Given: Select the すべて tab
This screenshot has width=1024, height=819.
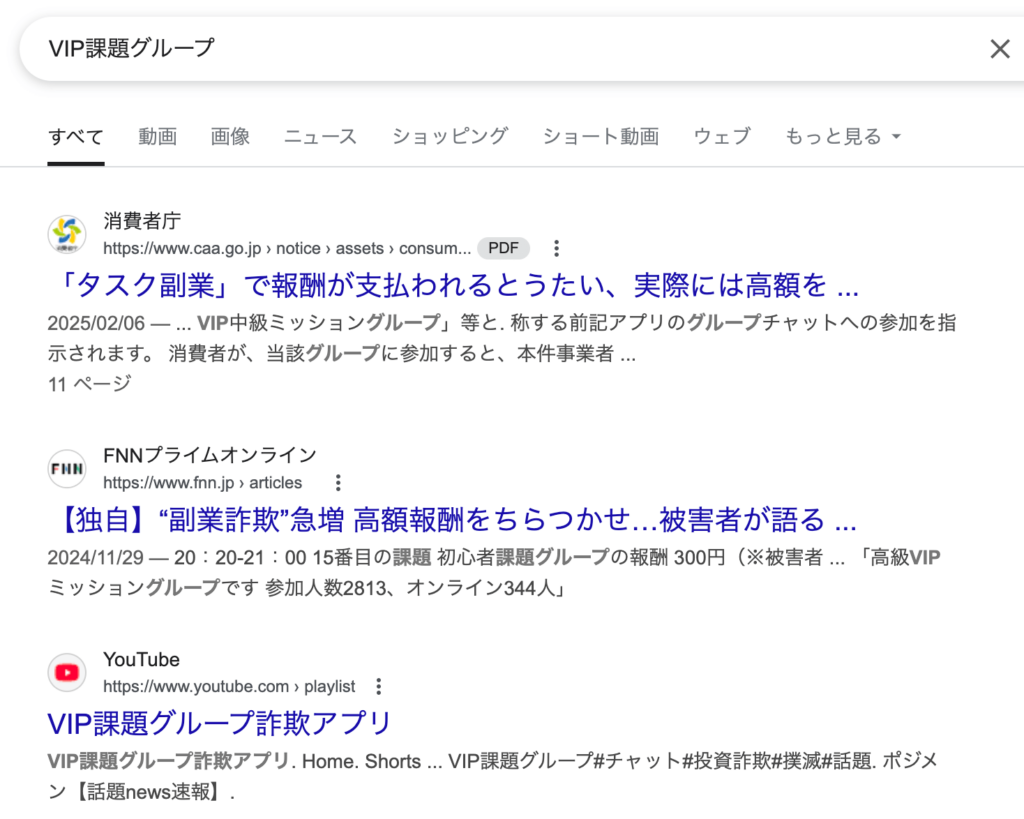Looking at the screenshot, I should click(76, 136).
